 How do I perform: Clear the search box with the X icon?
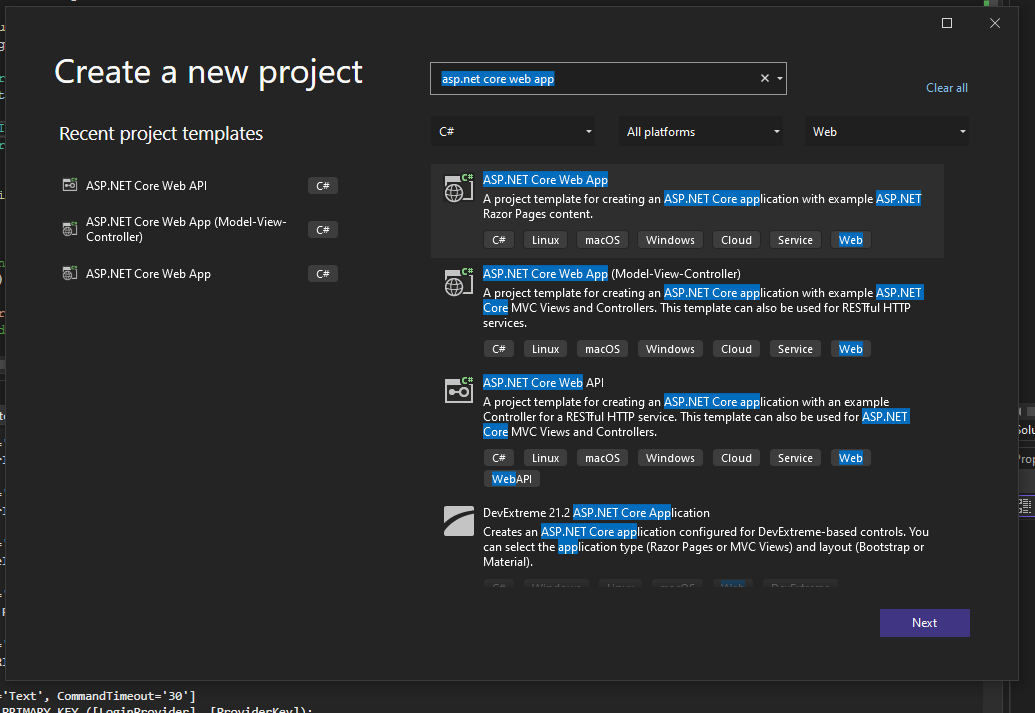coord(763,78)
